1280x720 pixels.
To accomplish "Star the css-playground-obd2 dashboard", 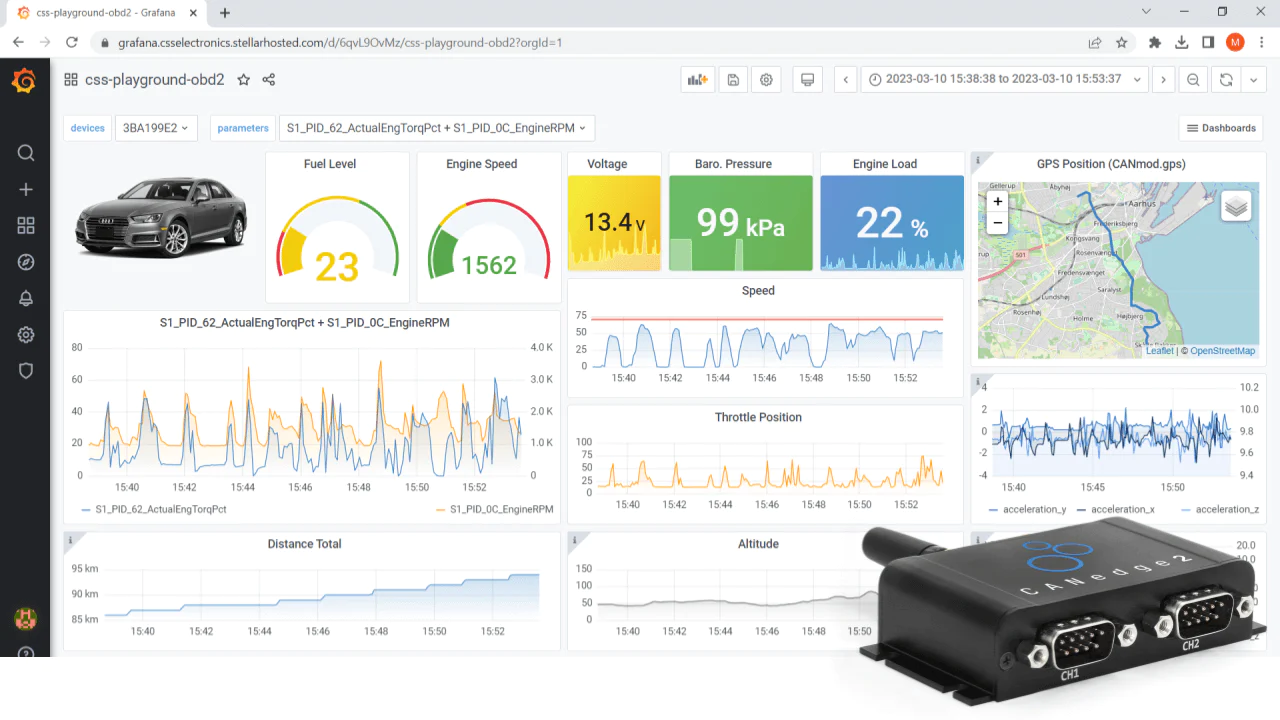I will (244, 80).
